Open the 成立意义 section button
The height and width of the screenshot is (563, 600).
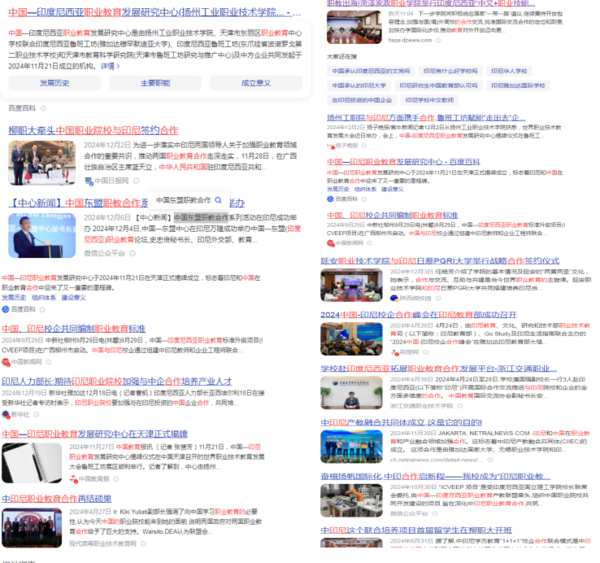click(255, 83)
